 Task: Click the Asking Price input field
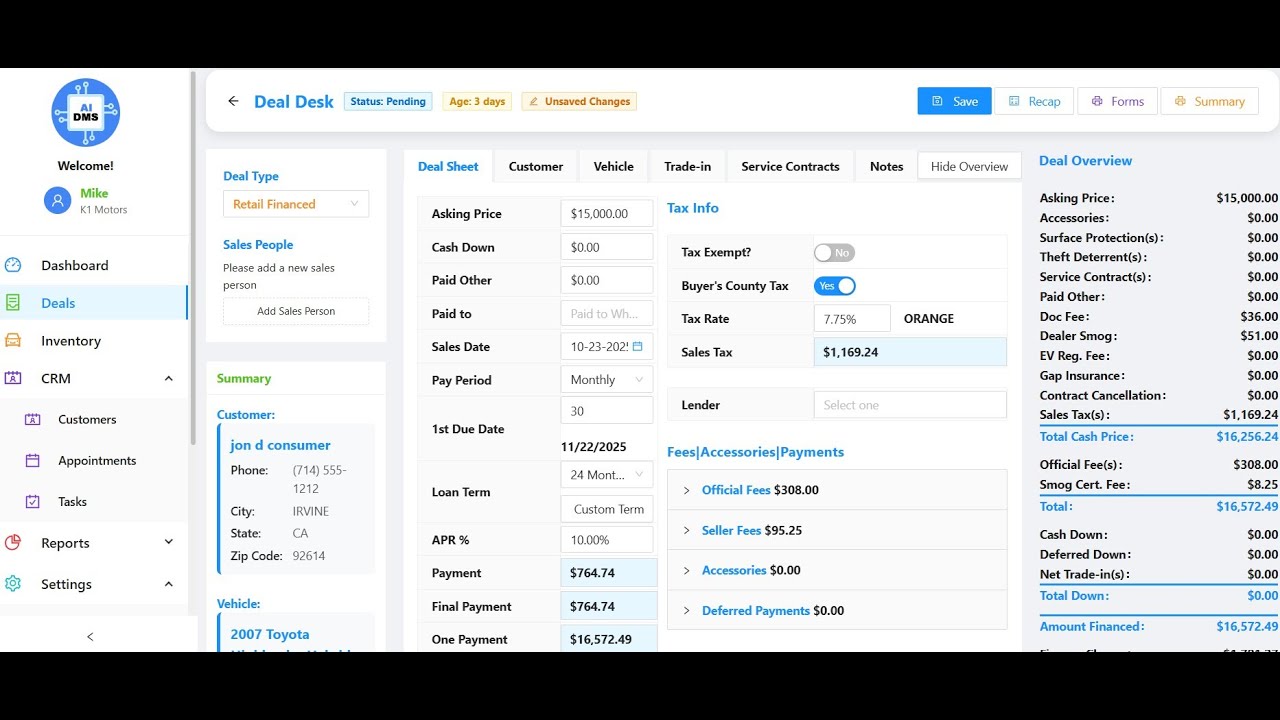point(607,214)
